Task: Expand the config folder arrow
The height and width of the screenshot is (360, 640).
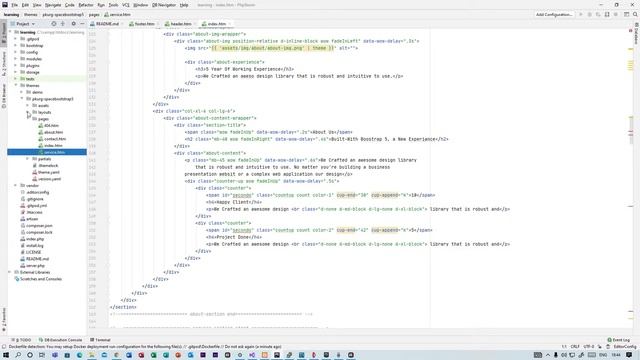Action: (x=16, y=52)
